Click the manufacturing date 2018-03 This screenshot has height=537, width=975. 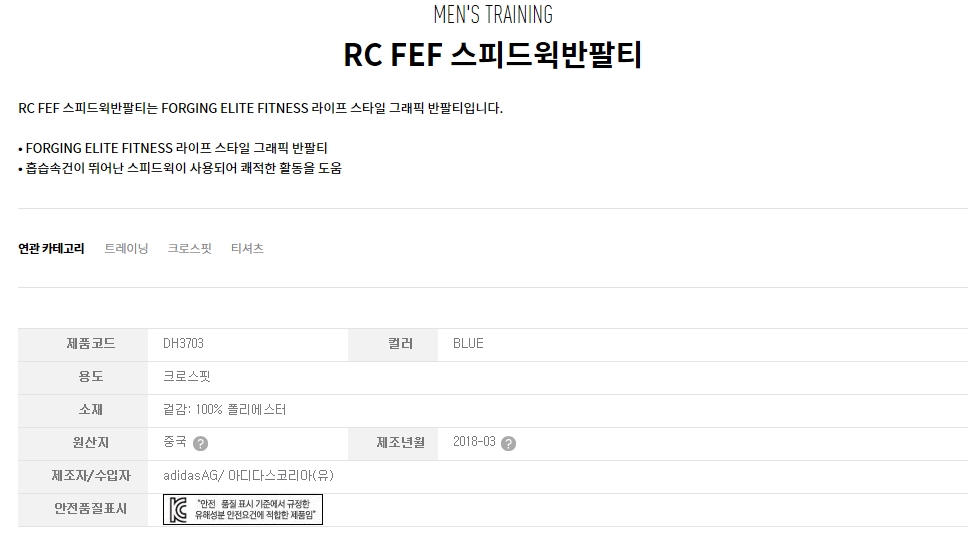[474, 442]
